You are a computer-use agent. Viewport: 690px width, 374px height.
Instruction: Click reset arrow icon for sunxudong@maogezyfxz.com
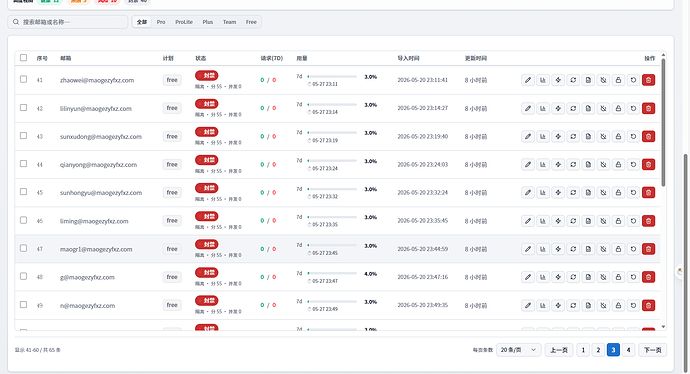point(633,136)
